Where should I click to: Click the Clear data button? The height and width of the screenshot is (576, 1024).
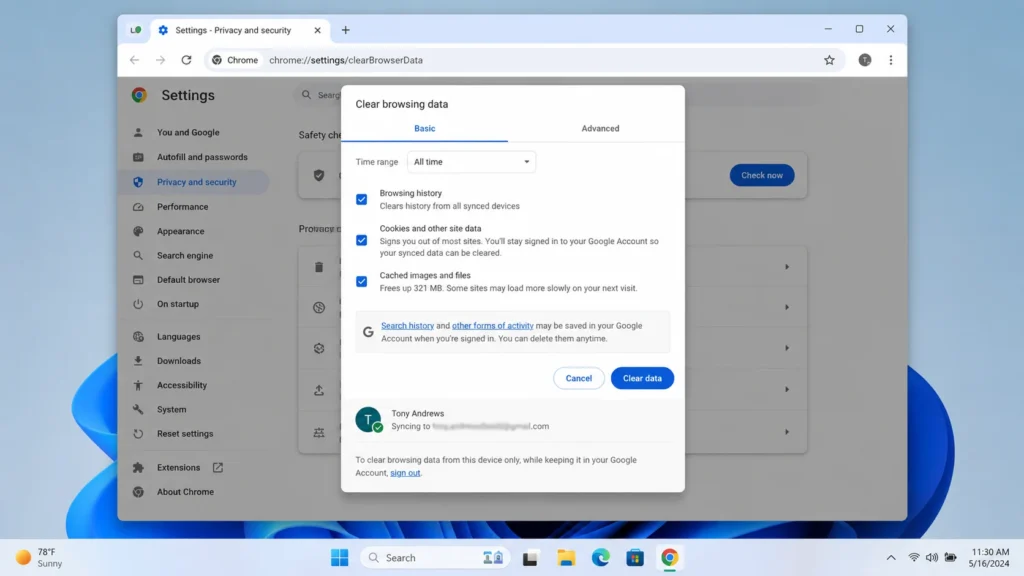pyautogui.click(x=642, y=378)
